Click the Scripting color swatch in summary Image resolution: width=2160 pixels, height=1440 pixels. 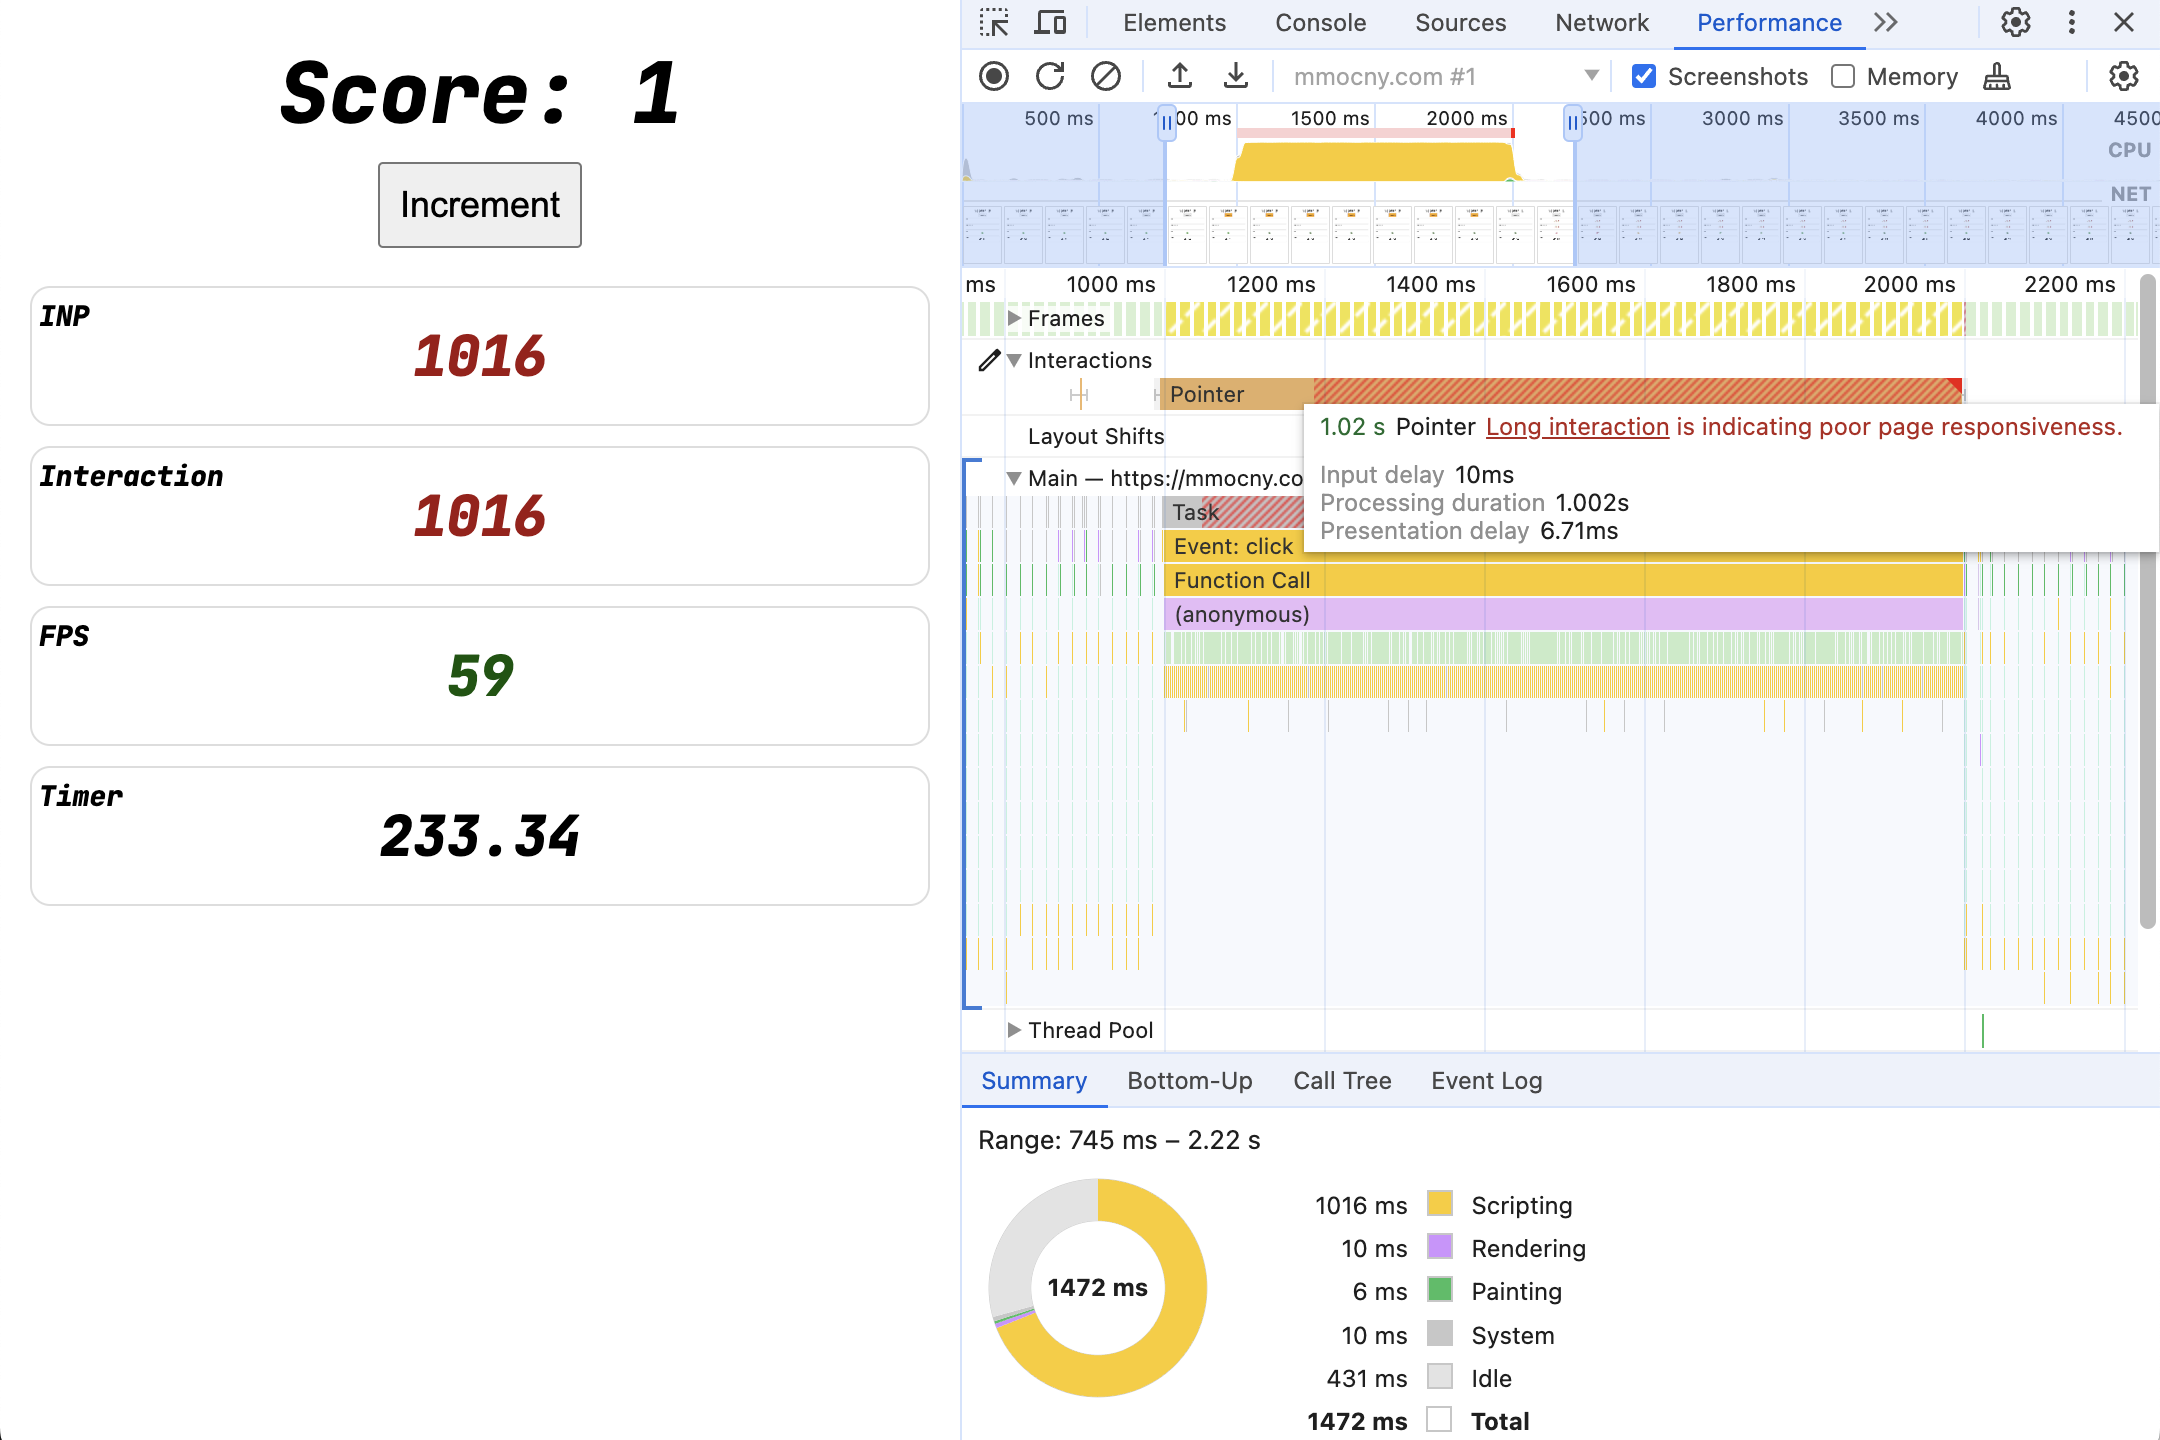click(1435, 1204)
